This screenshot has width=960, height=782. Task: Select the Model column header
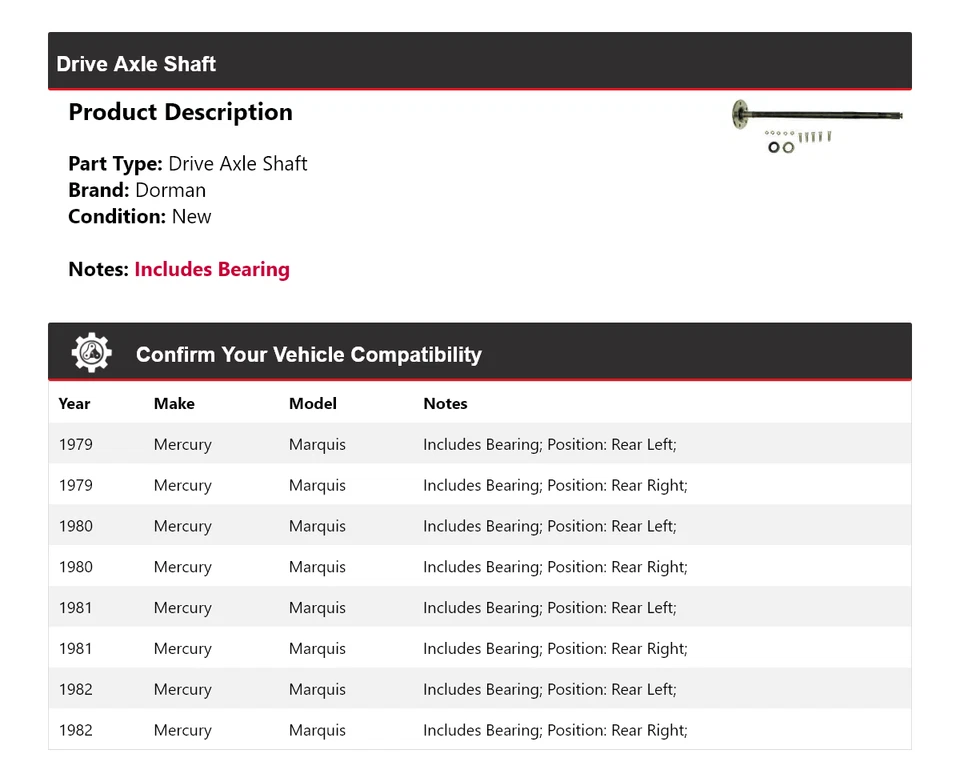point(313,404)
